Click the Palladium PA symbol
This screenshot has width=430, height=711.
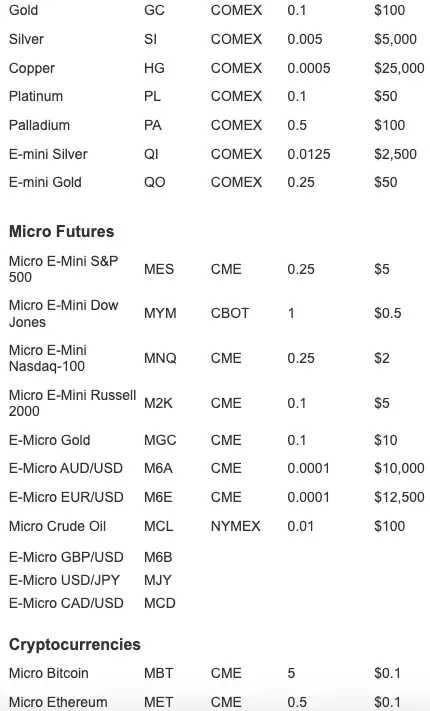[152, 125]
